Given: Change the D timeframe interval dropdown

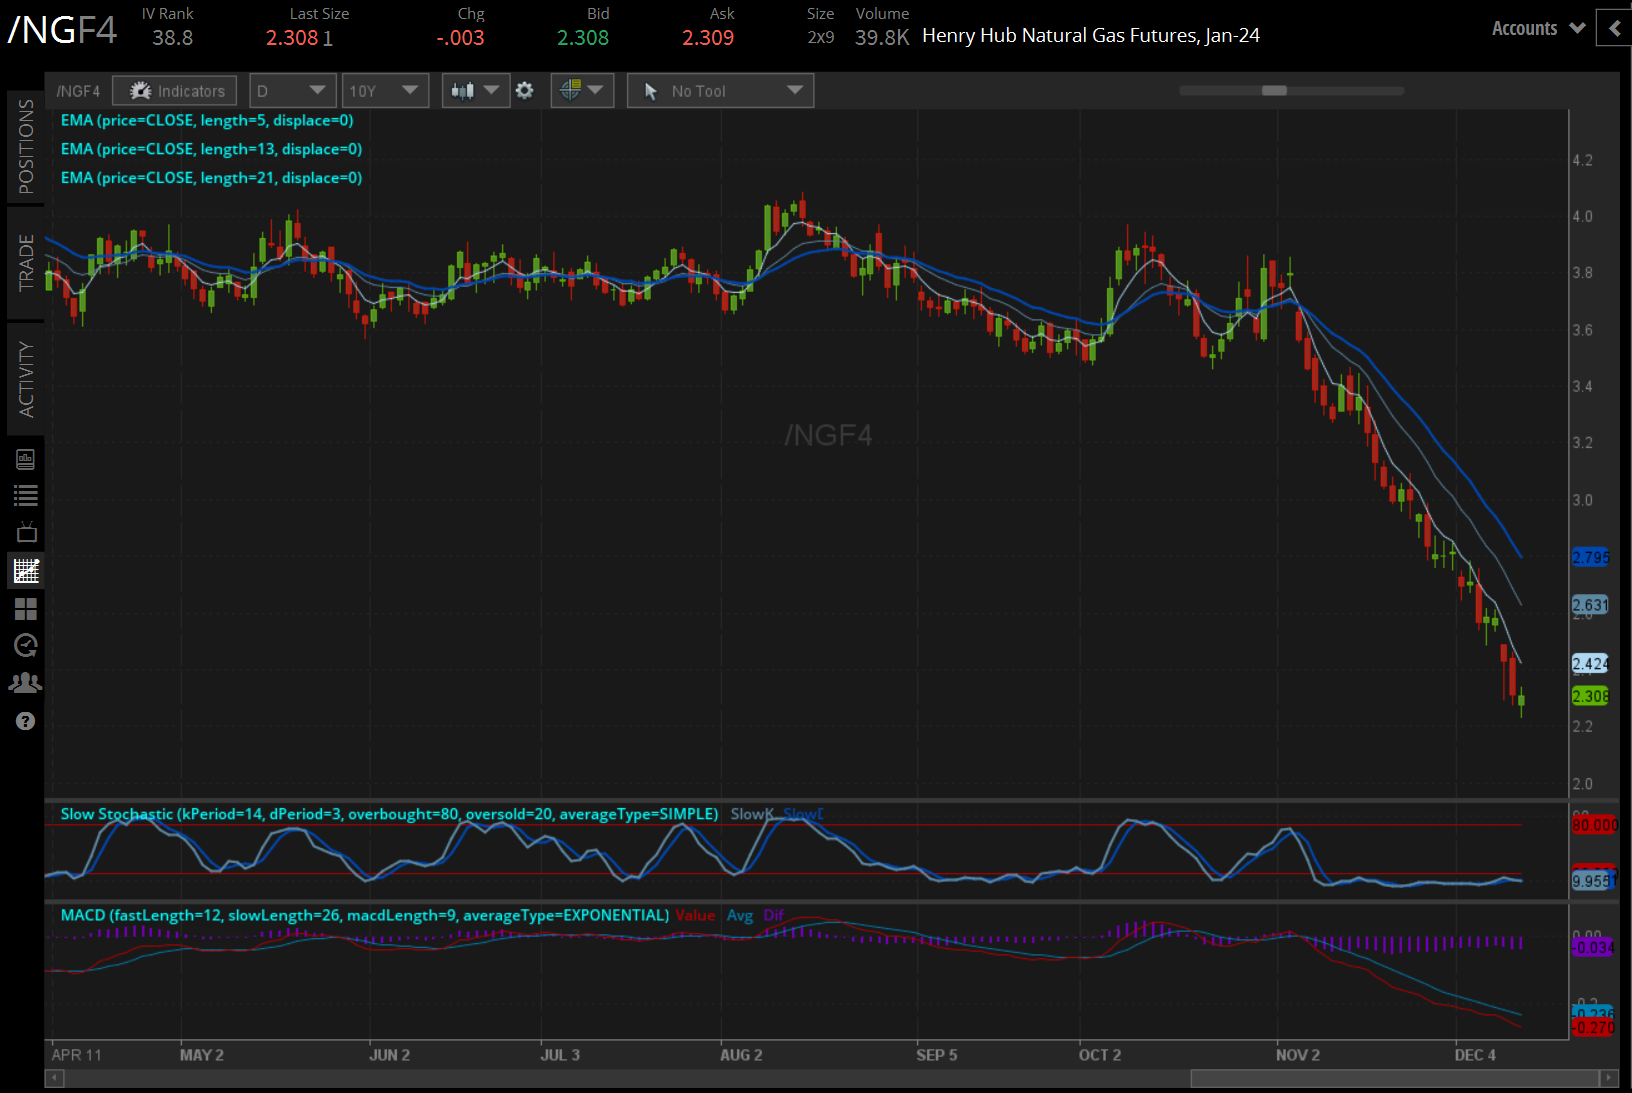Looking at the screenshot, I should click(291, 91).
